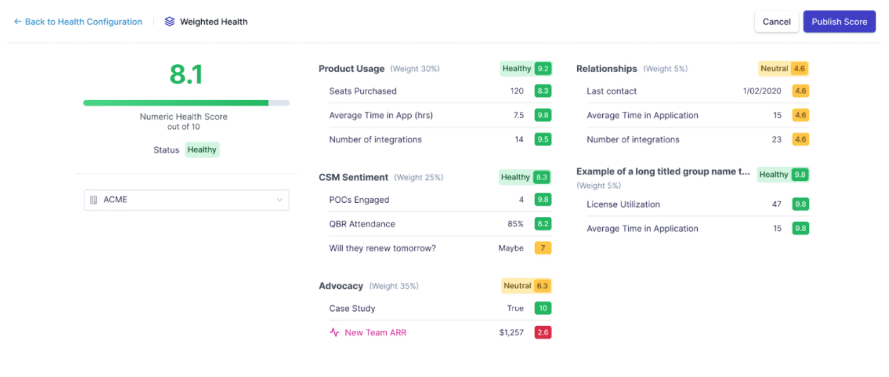889x377 pixels.
Task: Select the CSM Sentiment group heading
Action: (353, 177)
